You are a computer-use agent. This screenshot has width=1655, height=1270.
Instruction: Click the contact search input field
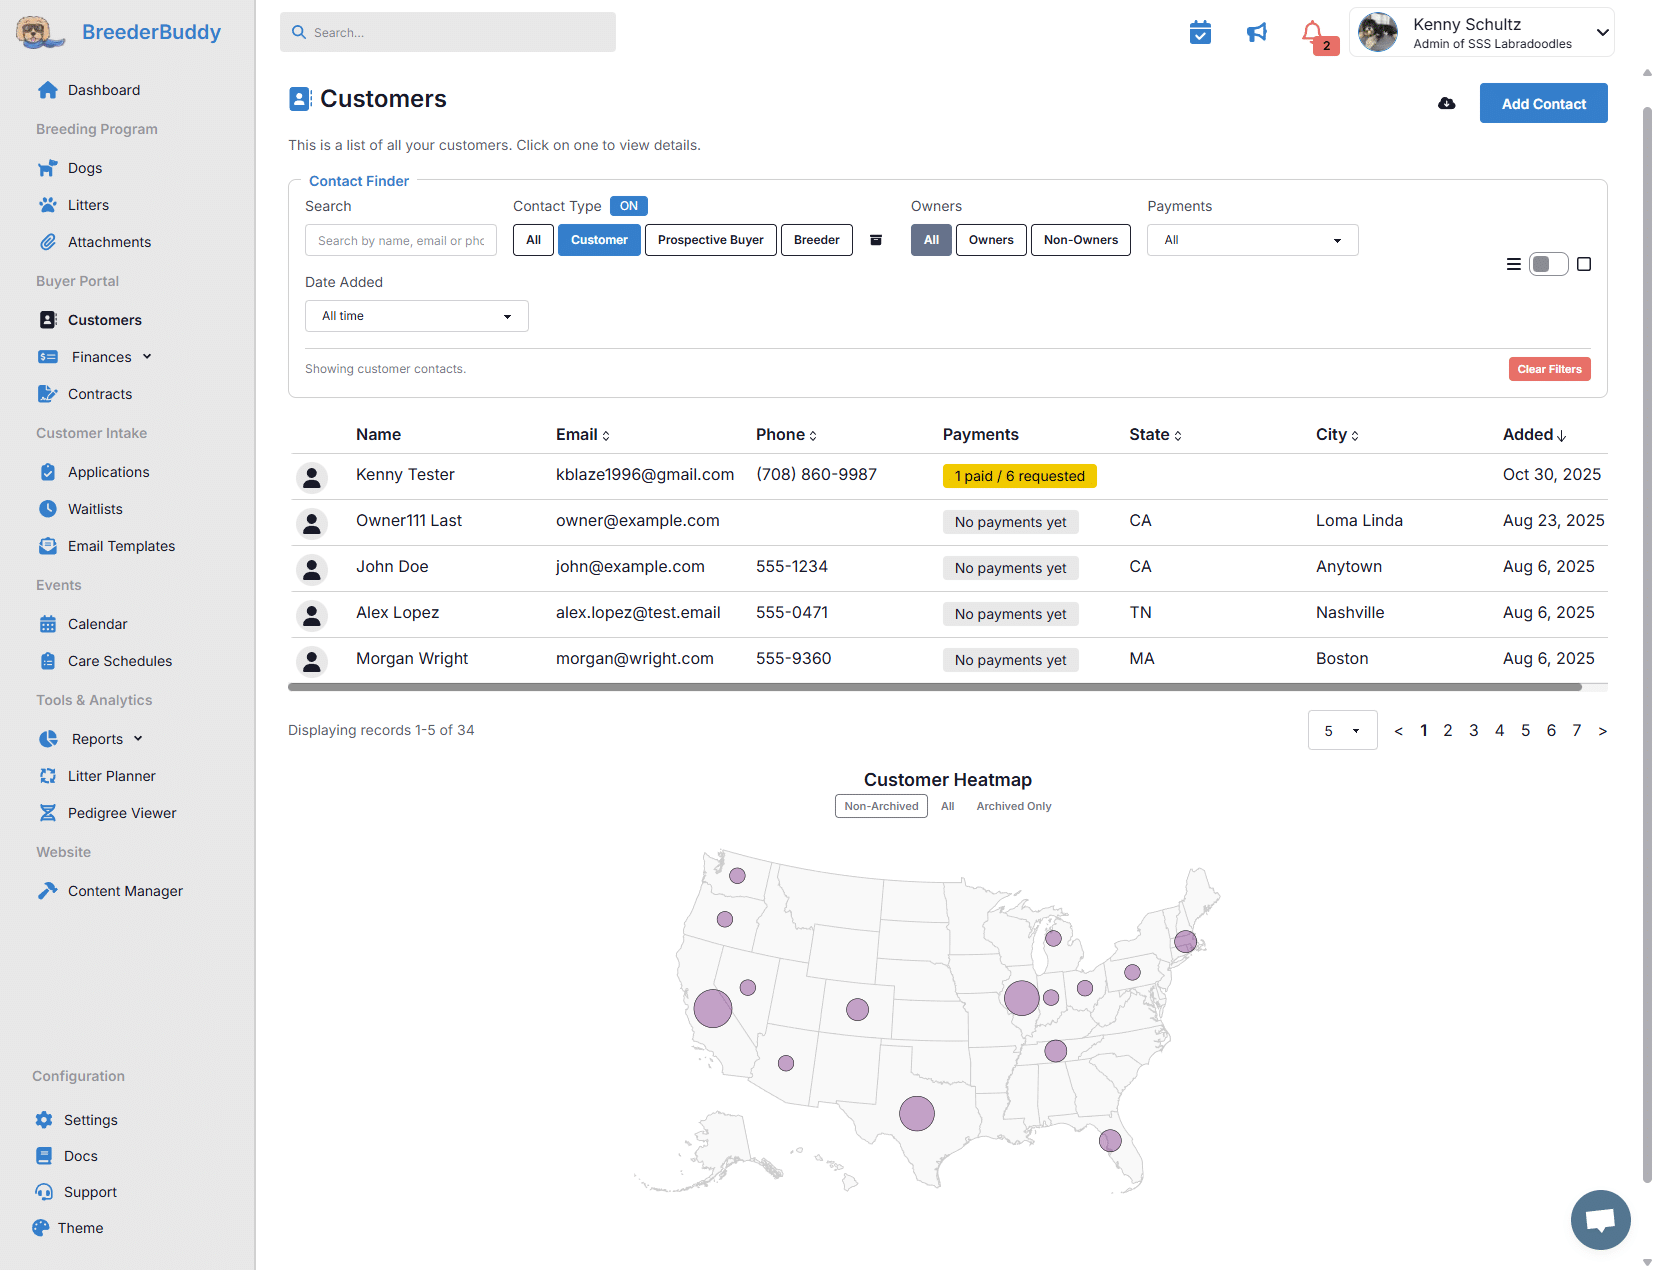pos(400,240)
